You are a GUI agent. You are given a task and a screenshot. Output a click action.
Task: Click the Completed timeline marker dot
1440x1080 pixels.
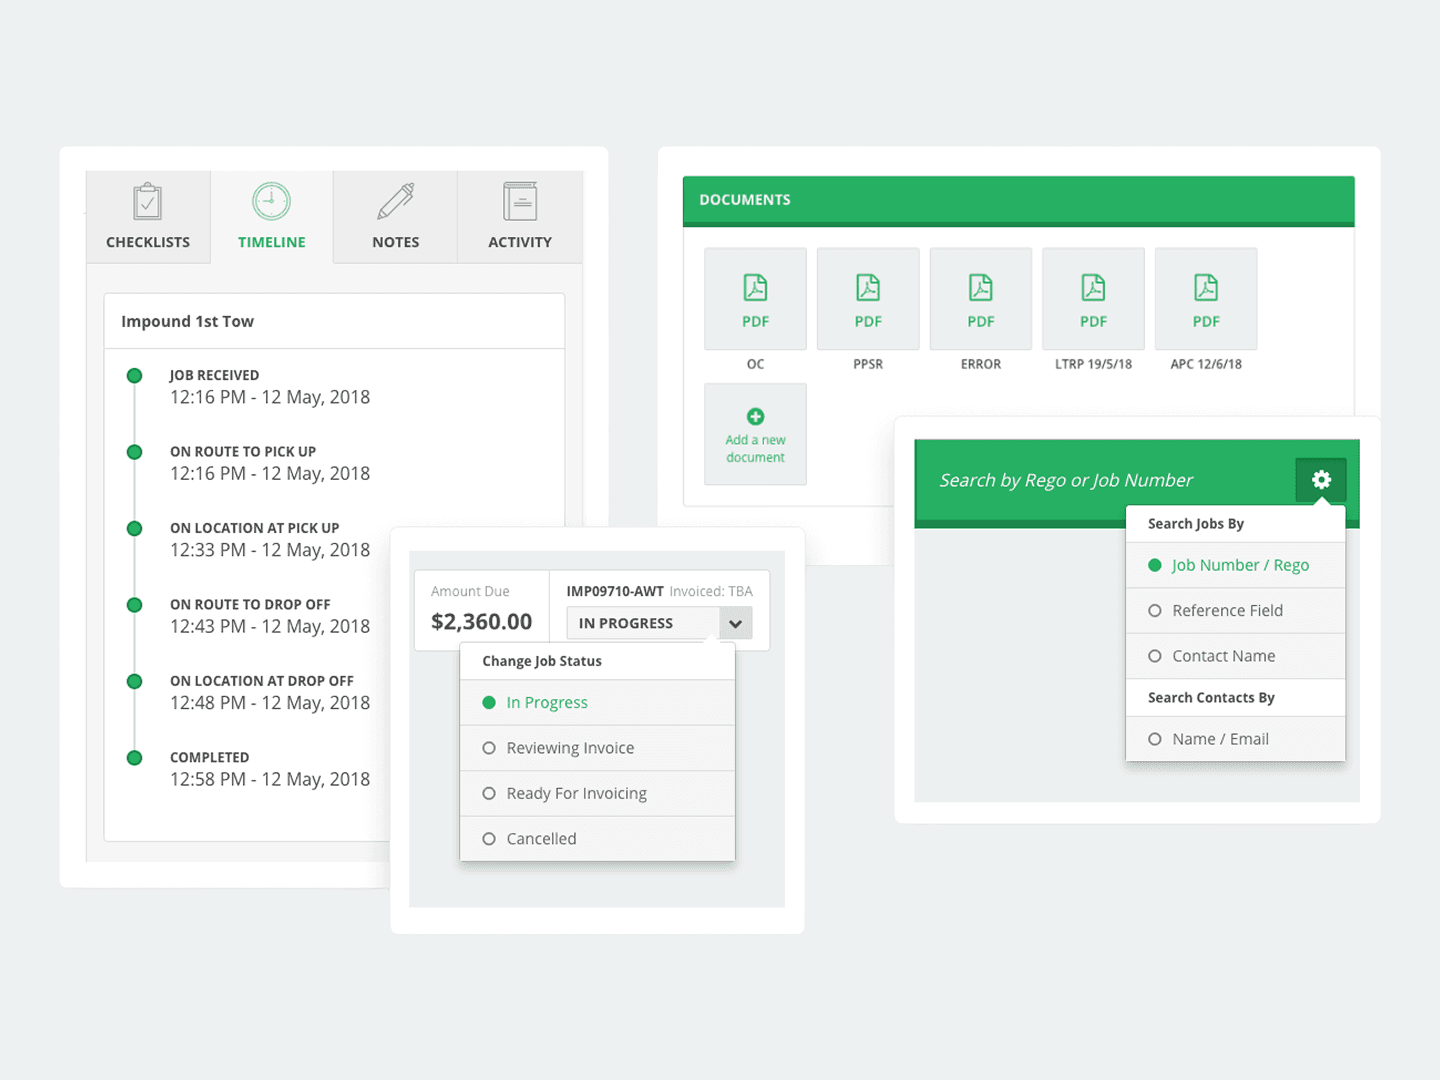[134, 758]
